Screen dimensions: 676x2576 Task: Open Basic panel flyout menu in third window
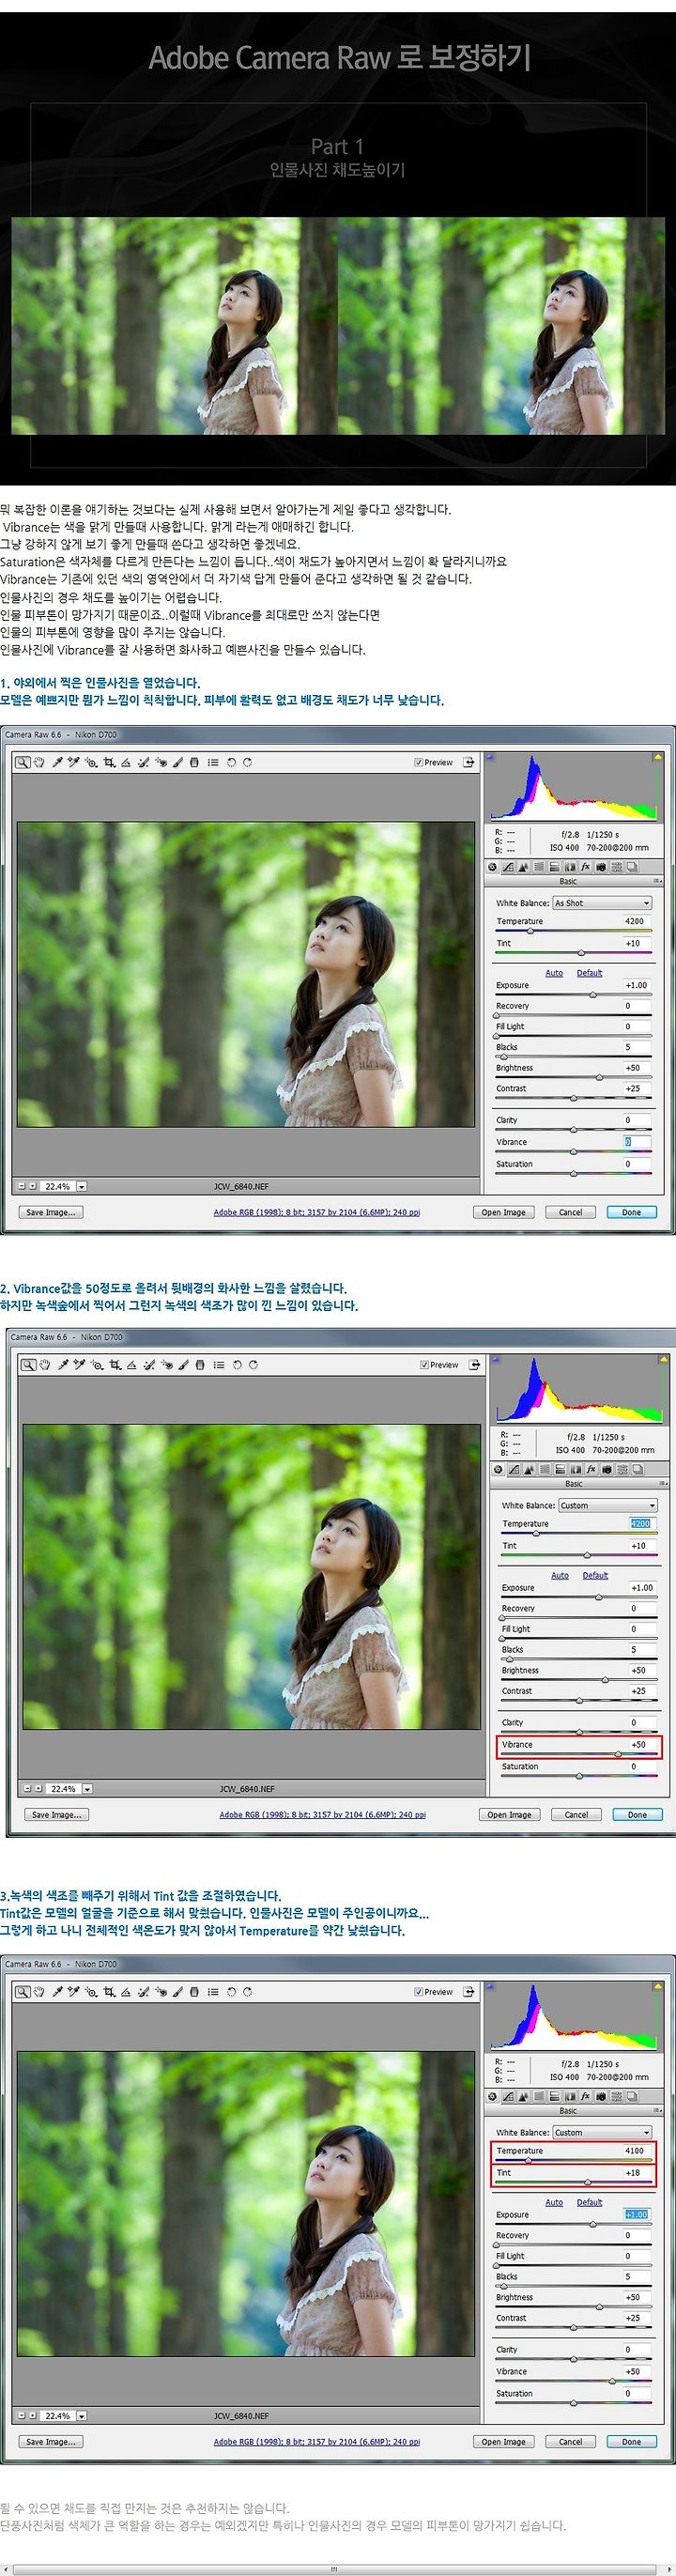[657, 2110]
